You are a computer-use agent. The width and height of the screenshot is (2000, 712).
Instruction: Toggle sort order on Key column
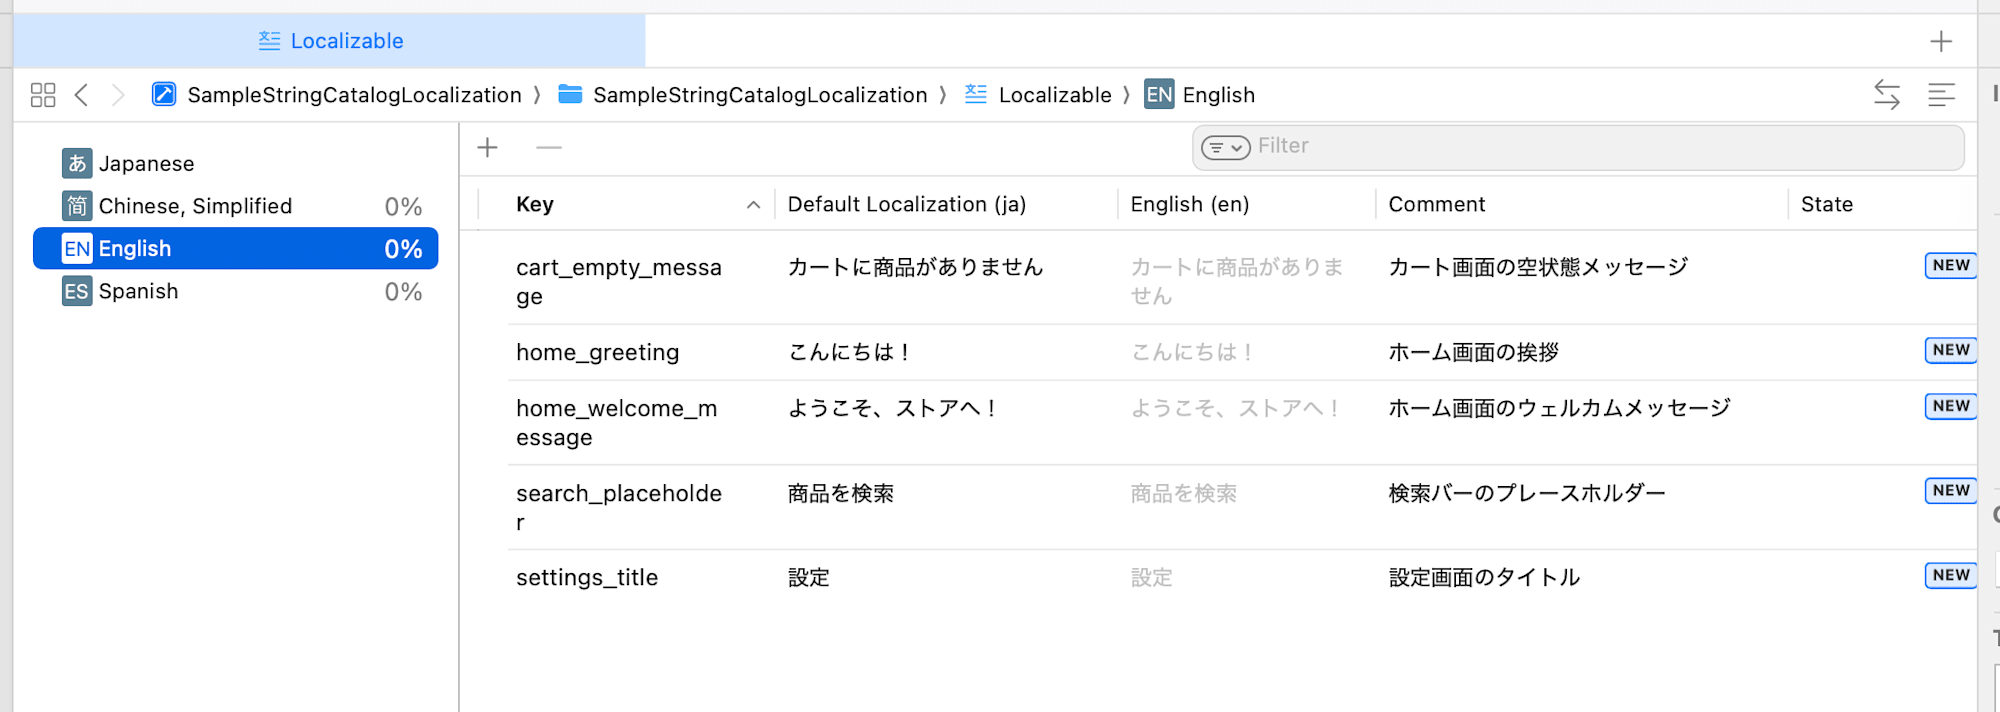(x=753, y=205)
